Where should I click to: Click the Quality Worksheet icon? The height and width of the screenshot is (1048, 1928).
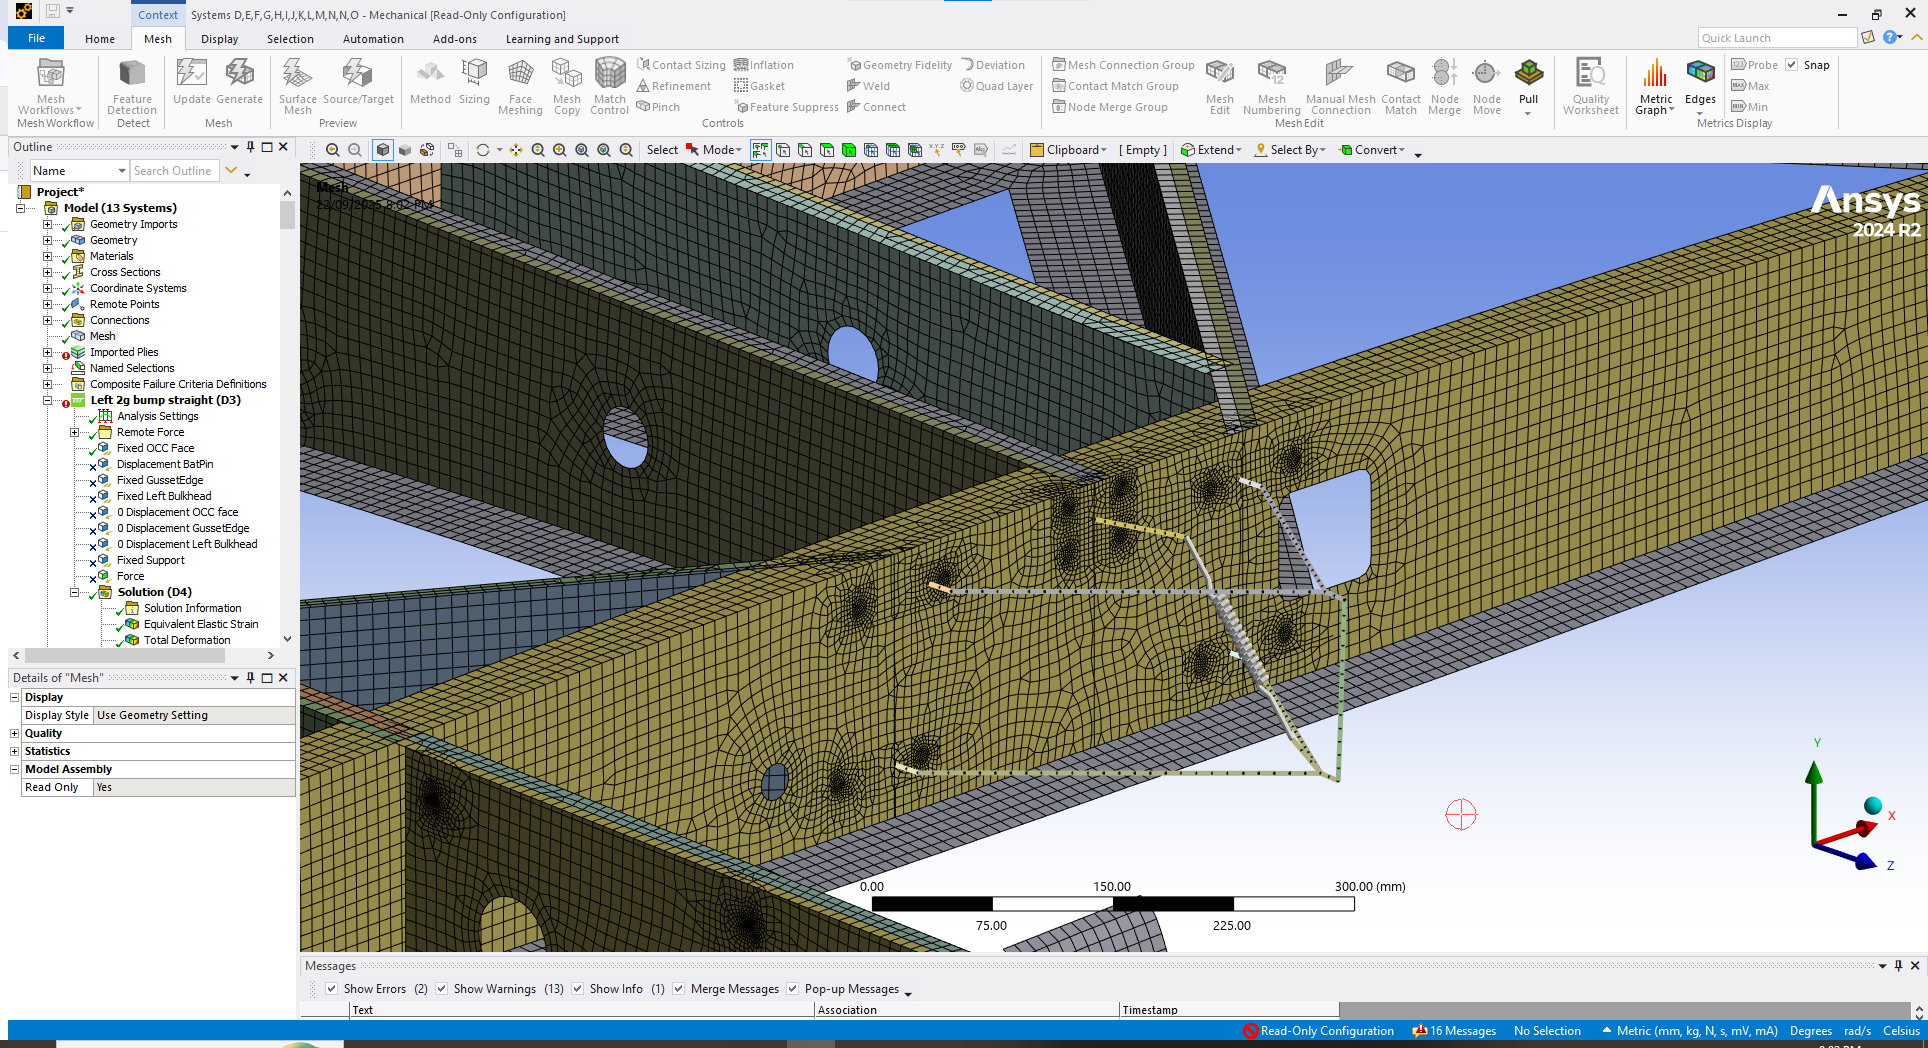1590,86
